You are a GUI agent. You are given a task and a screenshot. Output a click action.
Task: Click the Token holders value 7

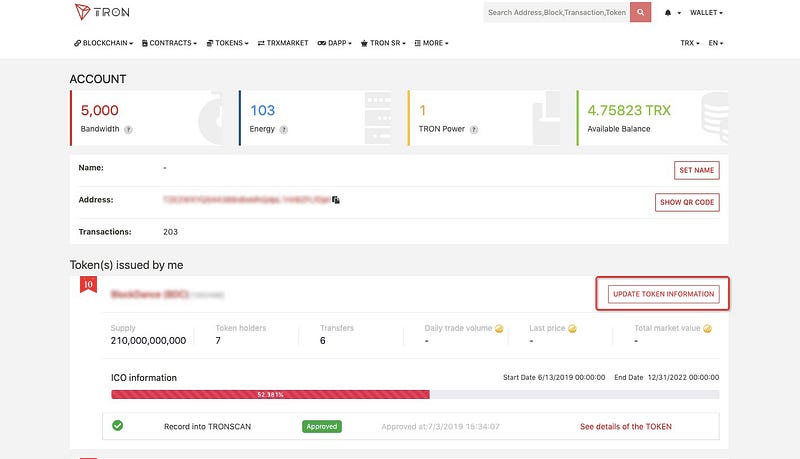pos(218,341)
